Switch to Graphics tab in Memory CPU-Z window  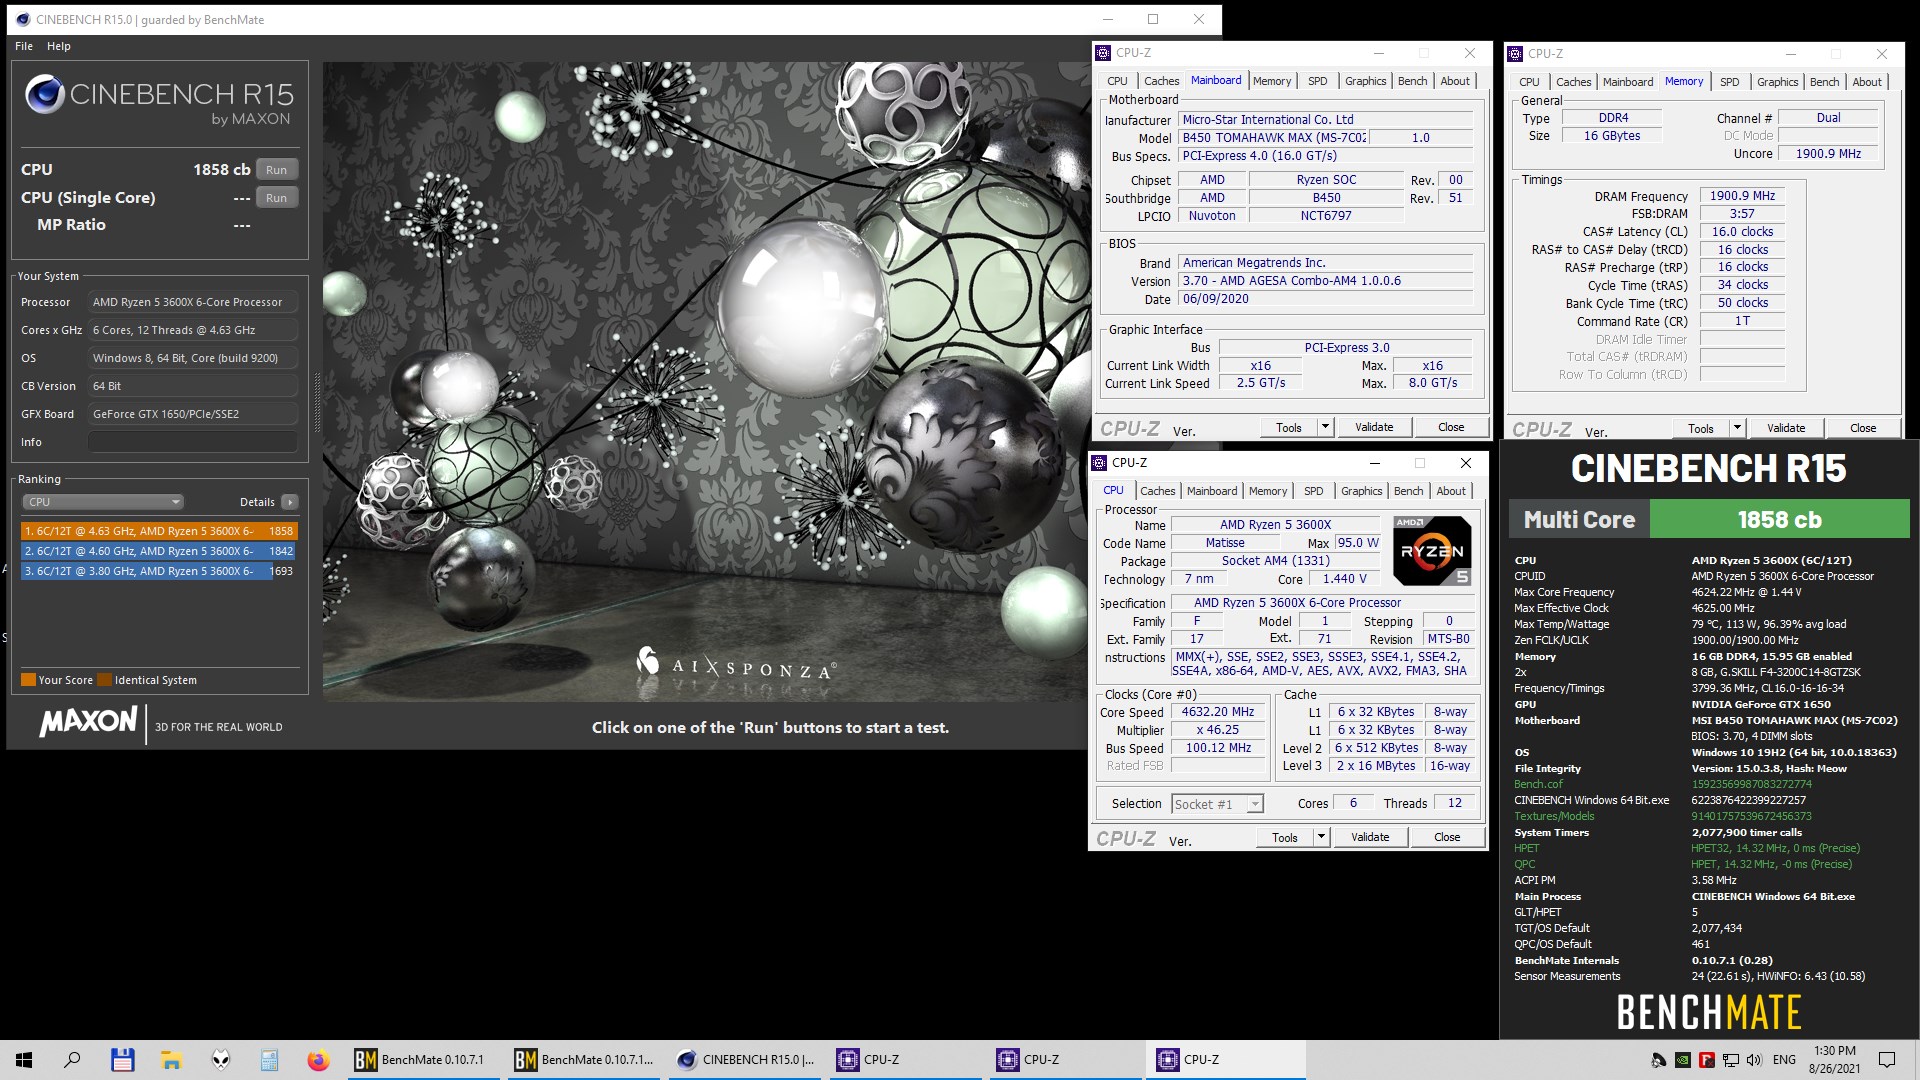coord(1777,82)
